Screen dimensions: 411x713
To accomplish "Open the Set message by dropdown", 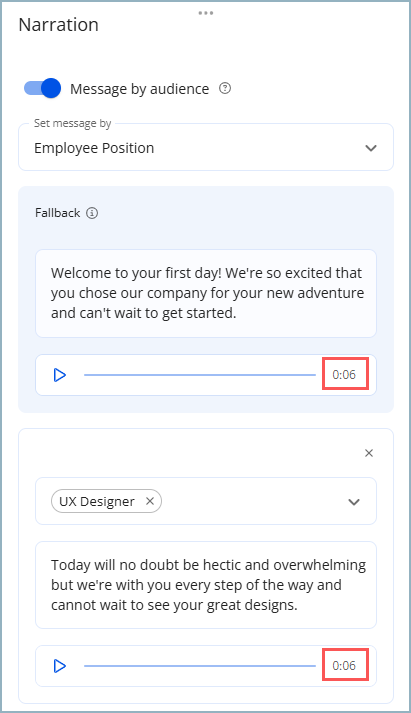I will click(206, 147).
